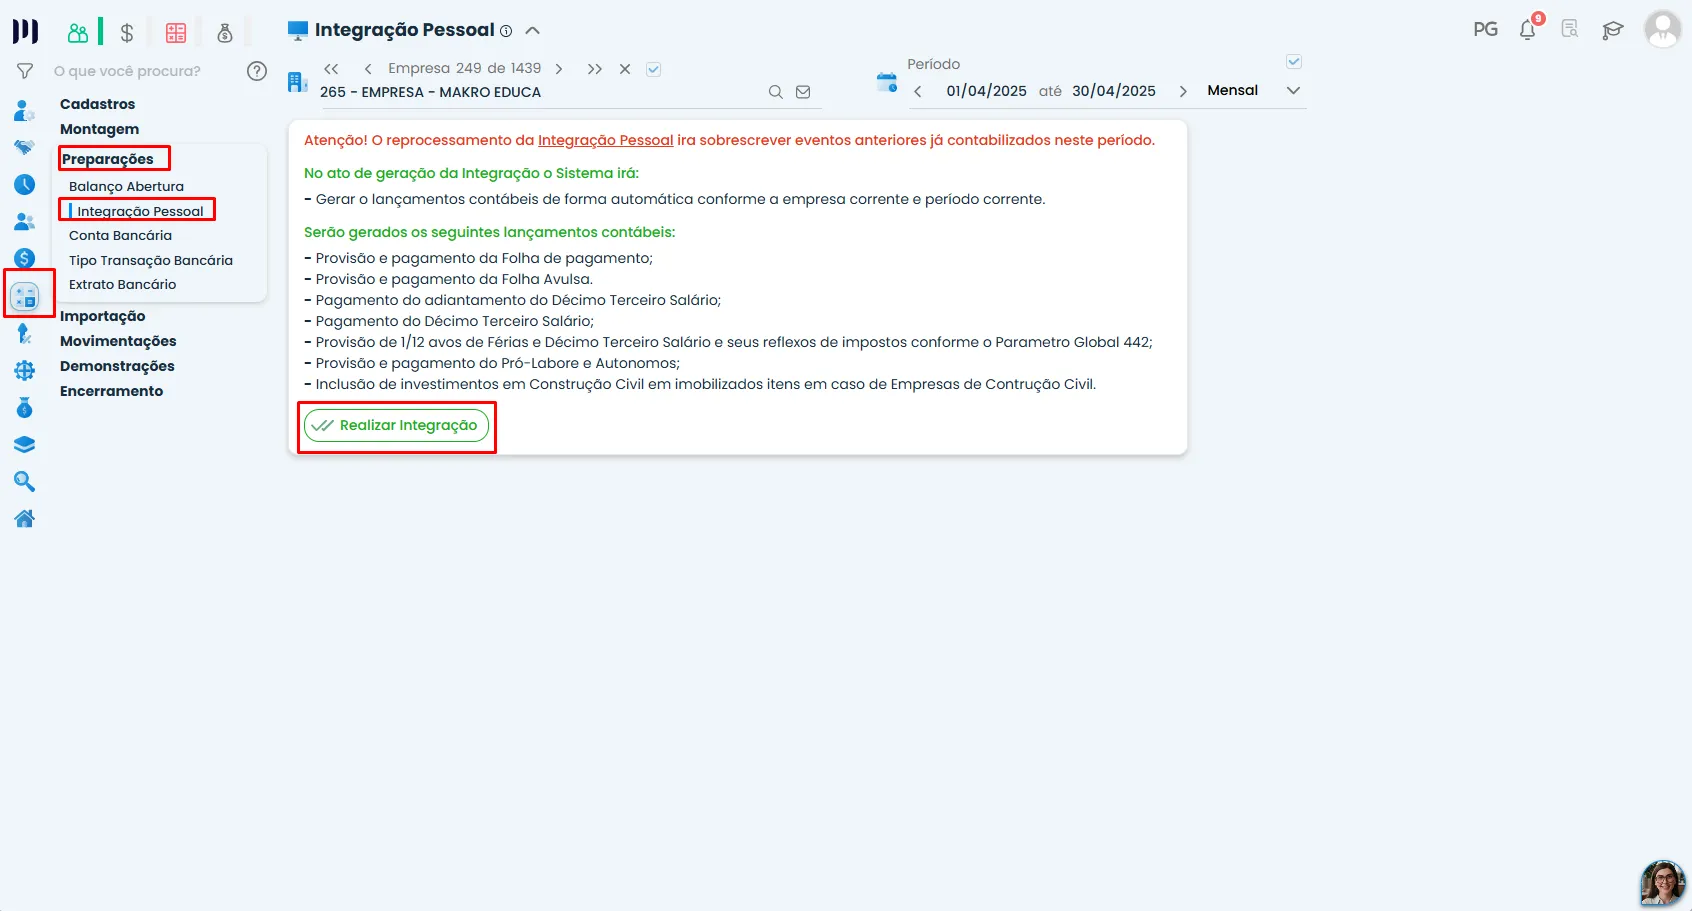Open the dollar sign module icon
The height and width of the screenshot is (911, 1692).
pyautogui.click(x=127, y=33)
